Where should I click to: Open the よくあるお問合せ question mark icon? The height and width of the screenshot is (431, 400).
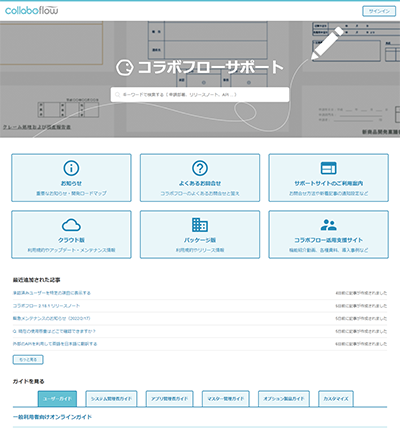[x=200, y=168]
